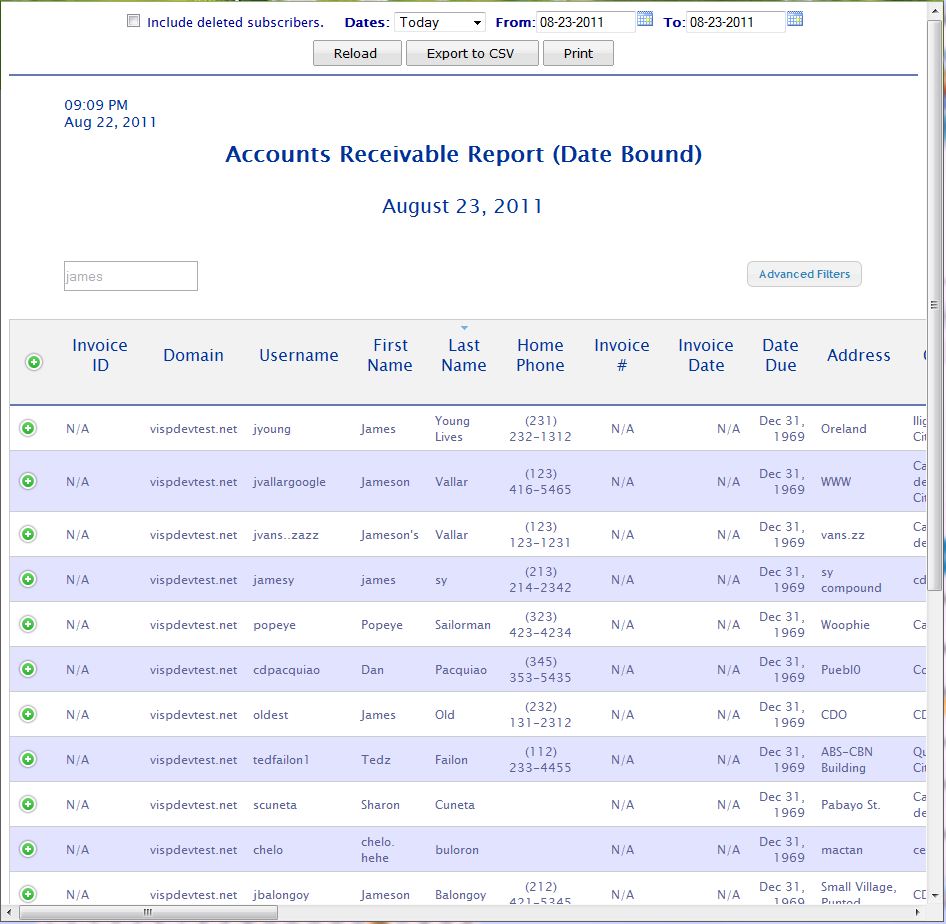Sort by Domain column header
The width and height of the screenshot is (946, 924).
point(193,355)
